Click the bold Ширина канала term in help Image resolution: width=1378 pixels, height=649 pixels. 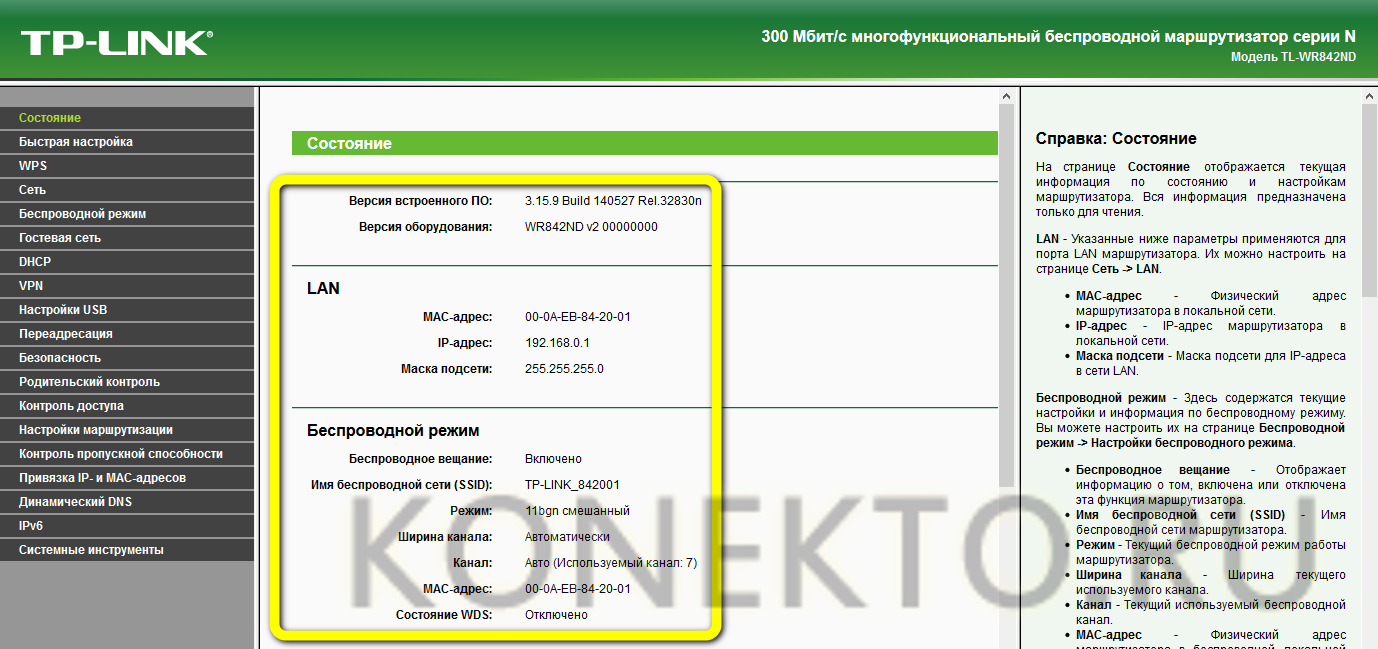[x=1129, y=575]
